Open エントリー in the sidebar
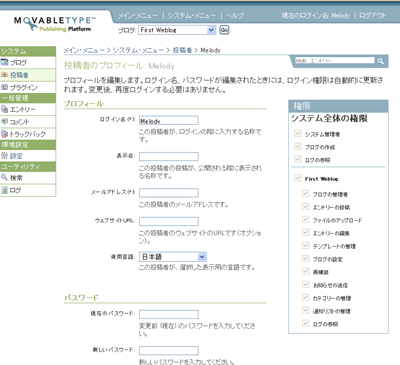400x365 pixels. click(28, 109)
